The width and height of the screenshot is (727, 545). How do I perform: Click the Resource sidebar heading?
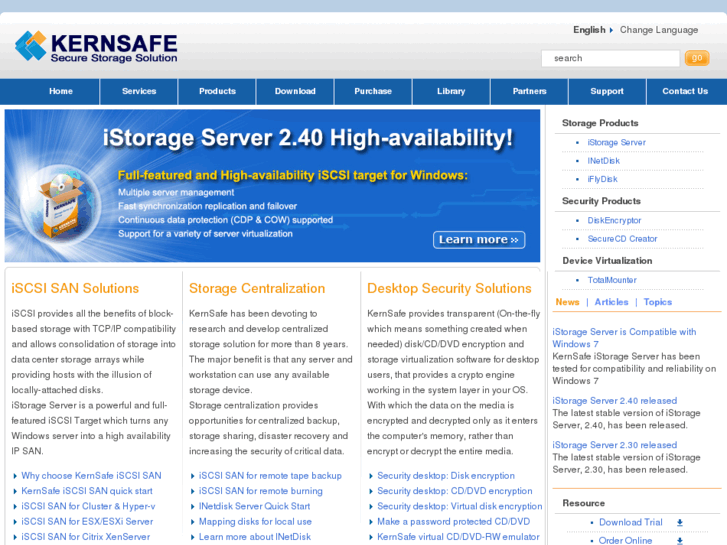(x=584, y=503)
